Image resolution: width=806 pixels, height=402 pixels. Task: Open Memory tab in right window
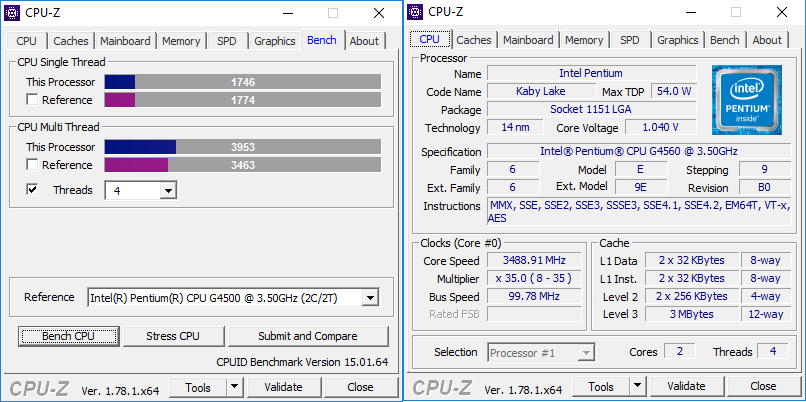[x=584, y=40]
